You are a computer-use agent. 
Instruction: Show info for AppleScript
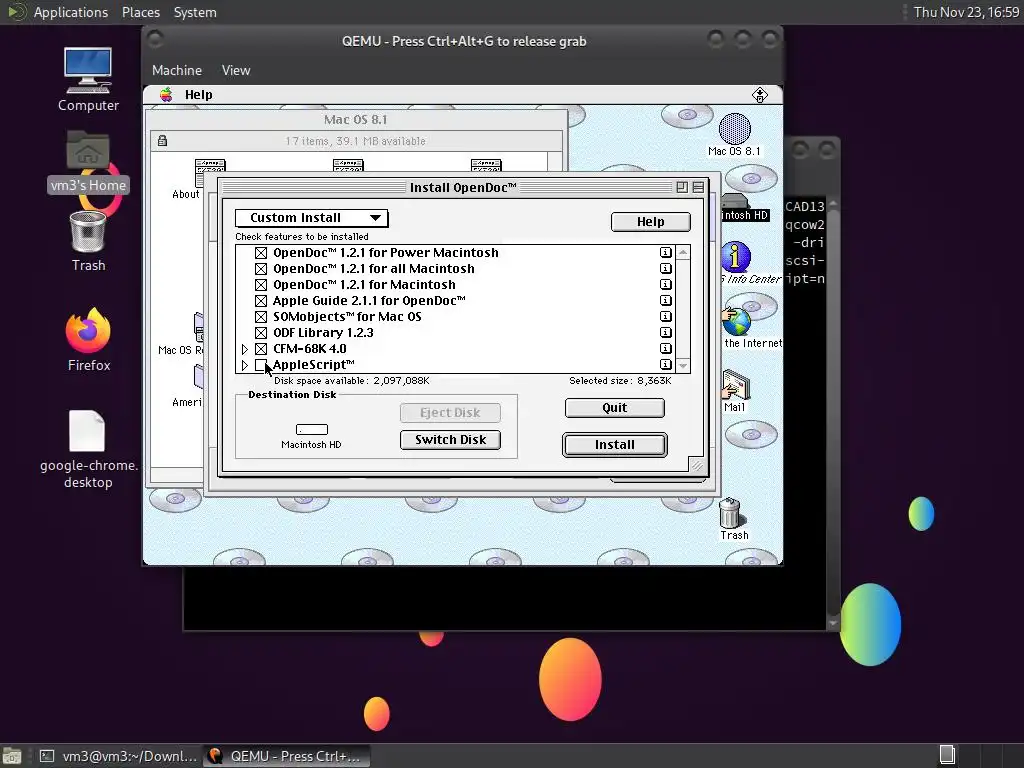pyautogui.click(x=665, y=364)
